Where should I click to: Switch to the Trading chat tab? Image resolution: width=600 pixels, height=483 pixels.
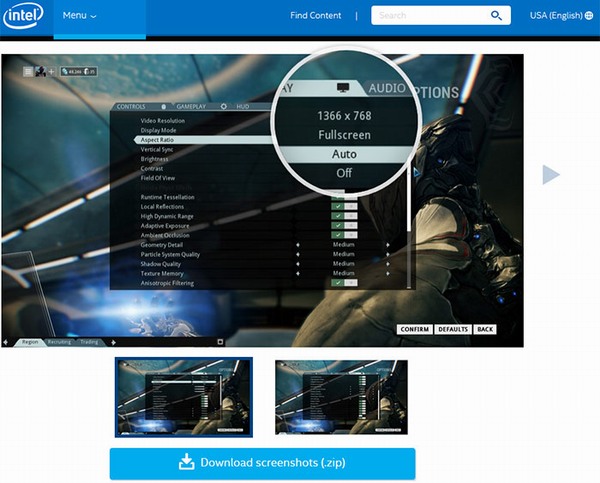point(90,342)
